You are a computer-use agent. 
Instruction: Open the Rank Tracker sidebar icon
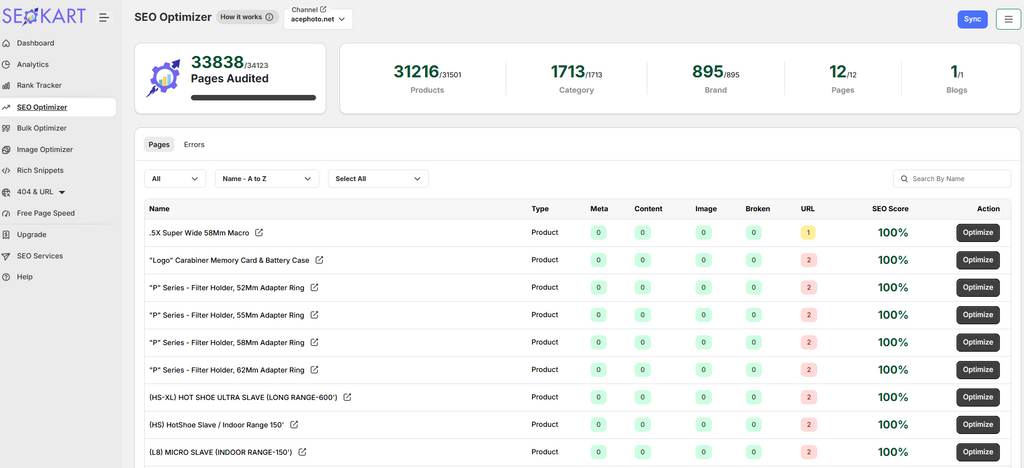click(6, 86)
